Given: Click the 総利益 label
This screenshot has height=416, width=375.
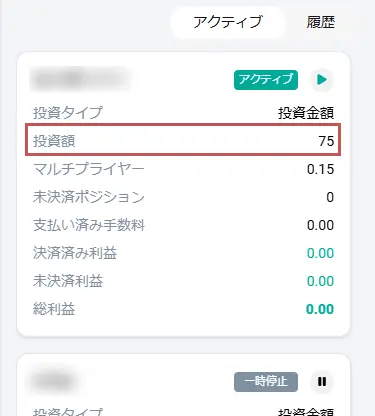Looking at the screenshot, I should coord(54,309).
